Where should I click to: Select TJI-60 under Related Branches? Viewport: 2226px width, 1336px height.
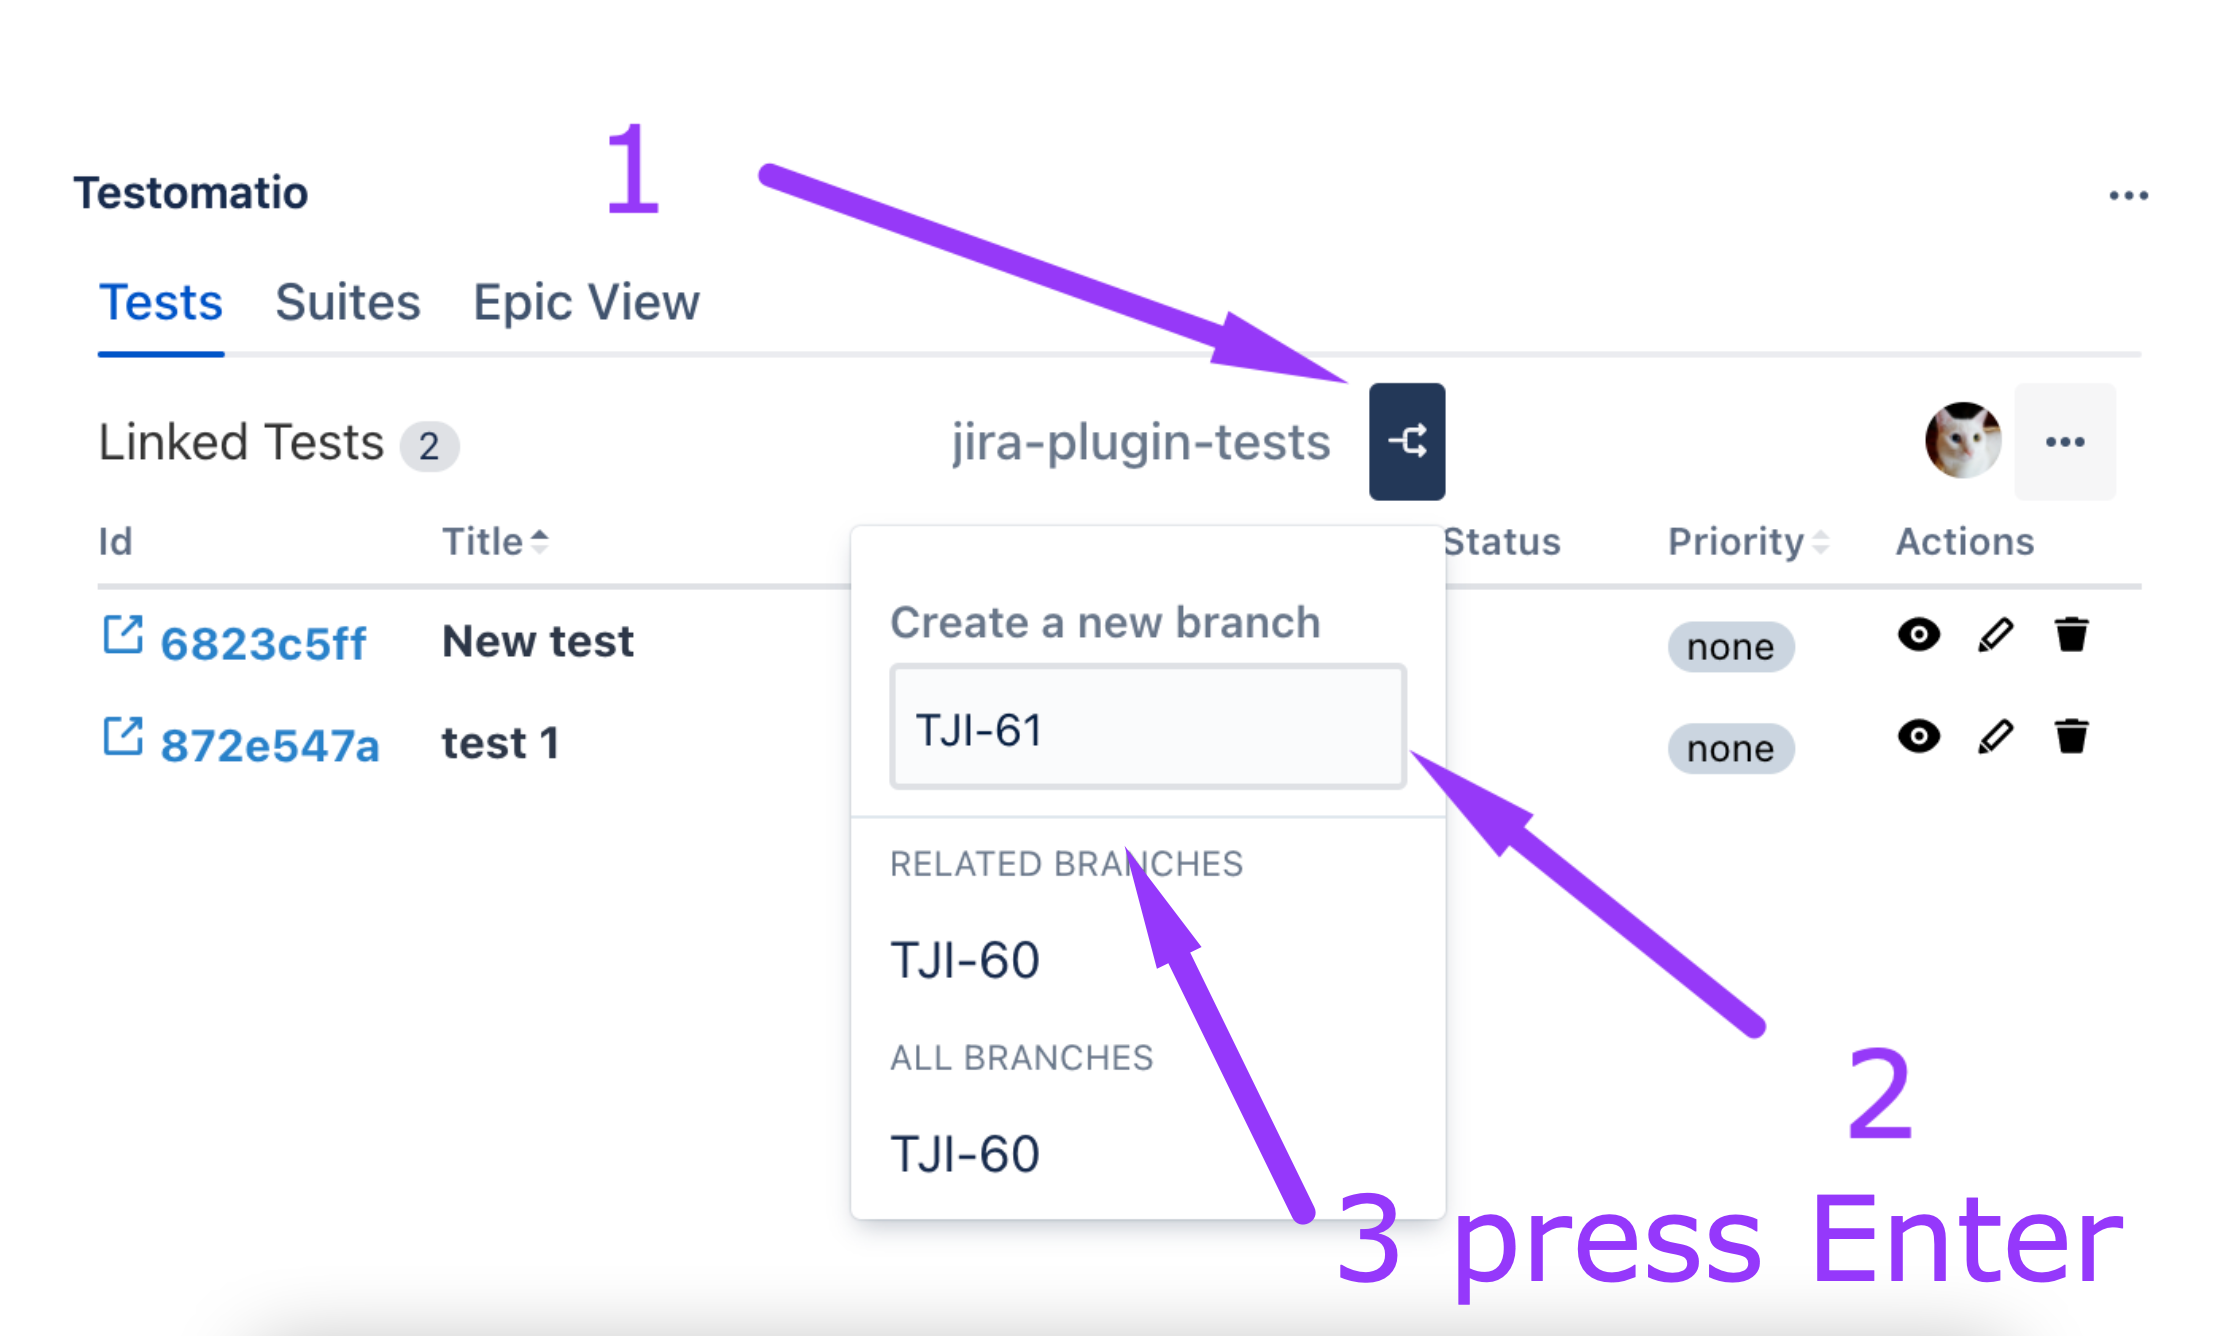[x=965, y=960]
